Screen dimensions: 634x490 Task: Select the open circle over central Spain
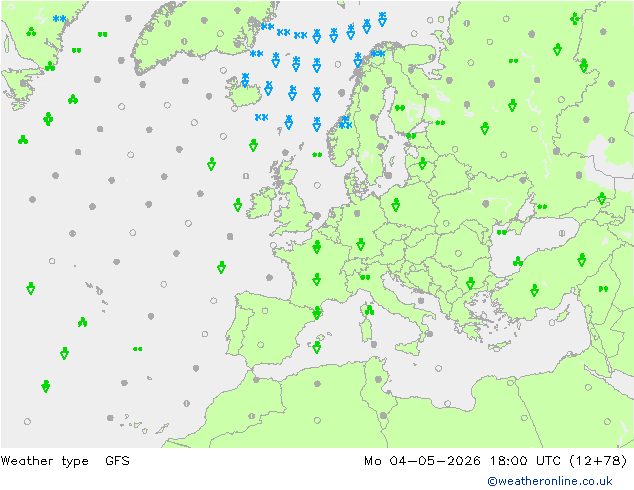click(x=261, y=345)
